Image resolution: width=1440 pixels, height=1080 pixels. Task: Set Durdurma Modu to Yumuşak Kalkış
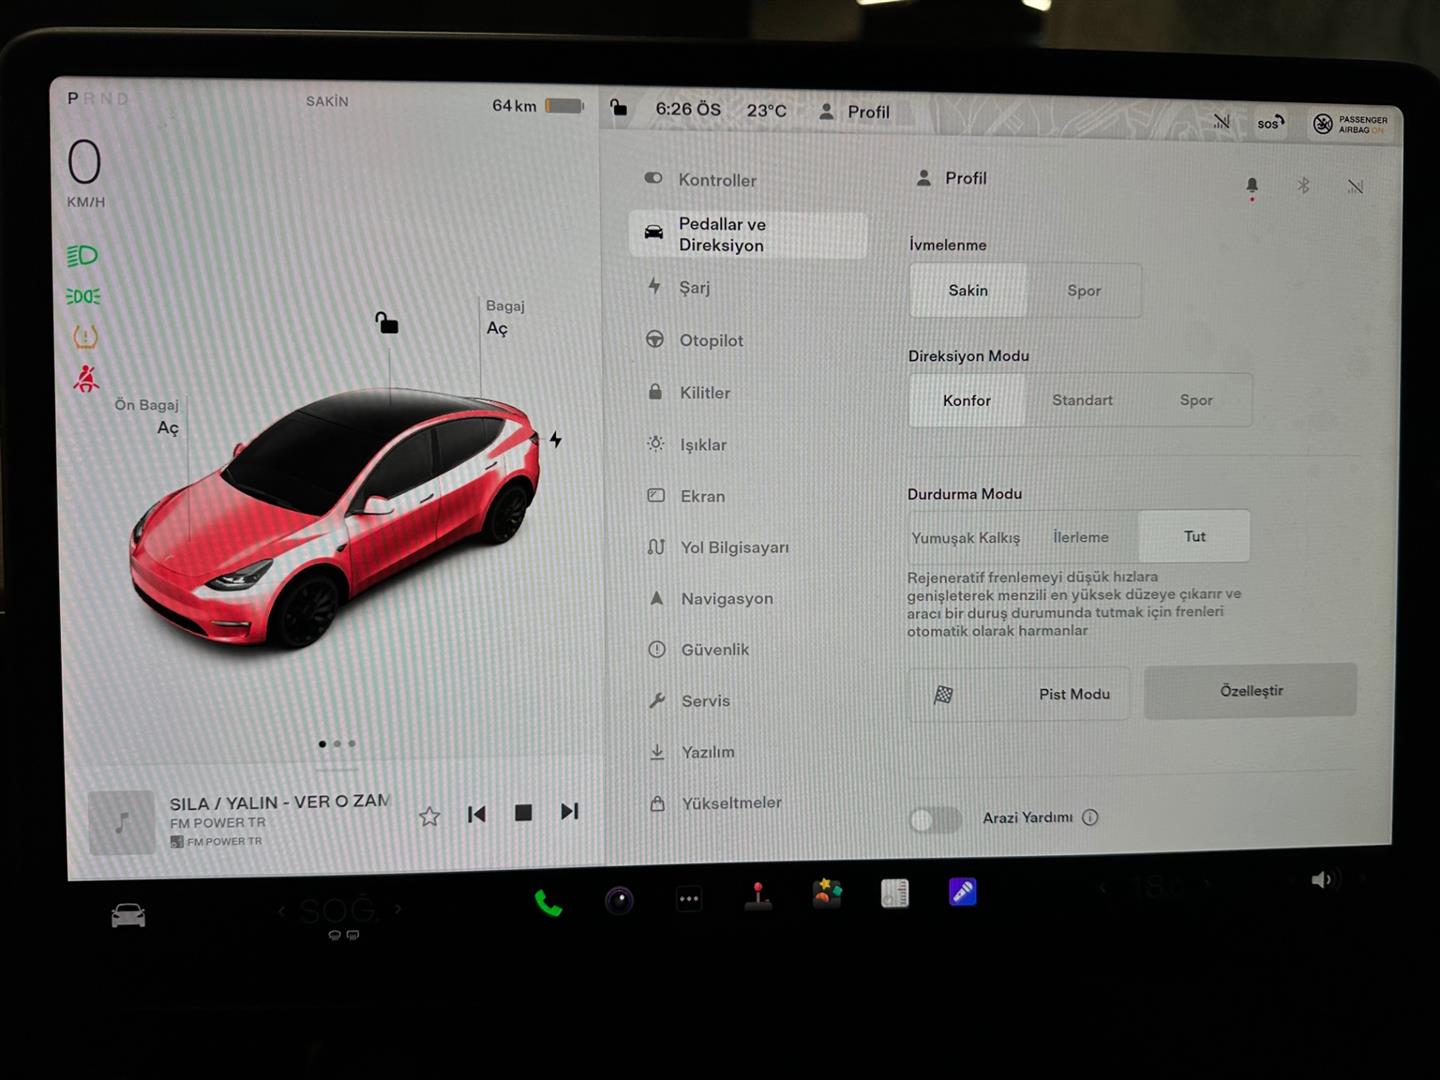click(965, 537)
